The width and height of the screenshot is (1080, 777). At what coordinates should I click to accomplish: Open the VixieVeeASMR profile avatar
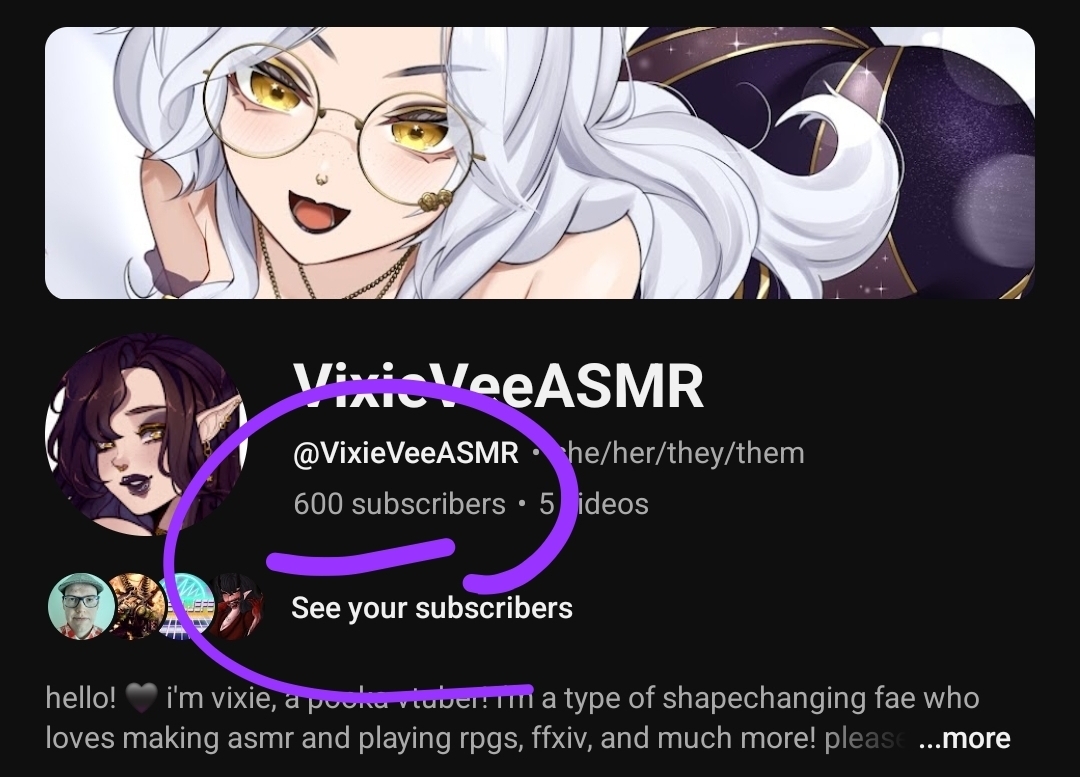147,435
